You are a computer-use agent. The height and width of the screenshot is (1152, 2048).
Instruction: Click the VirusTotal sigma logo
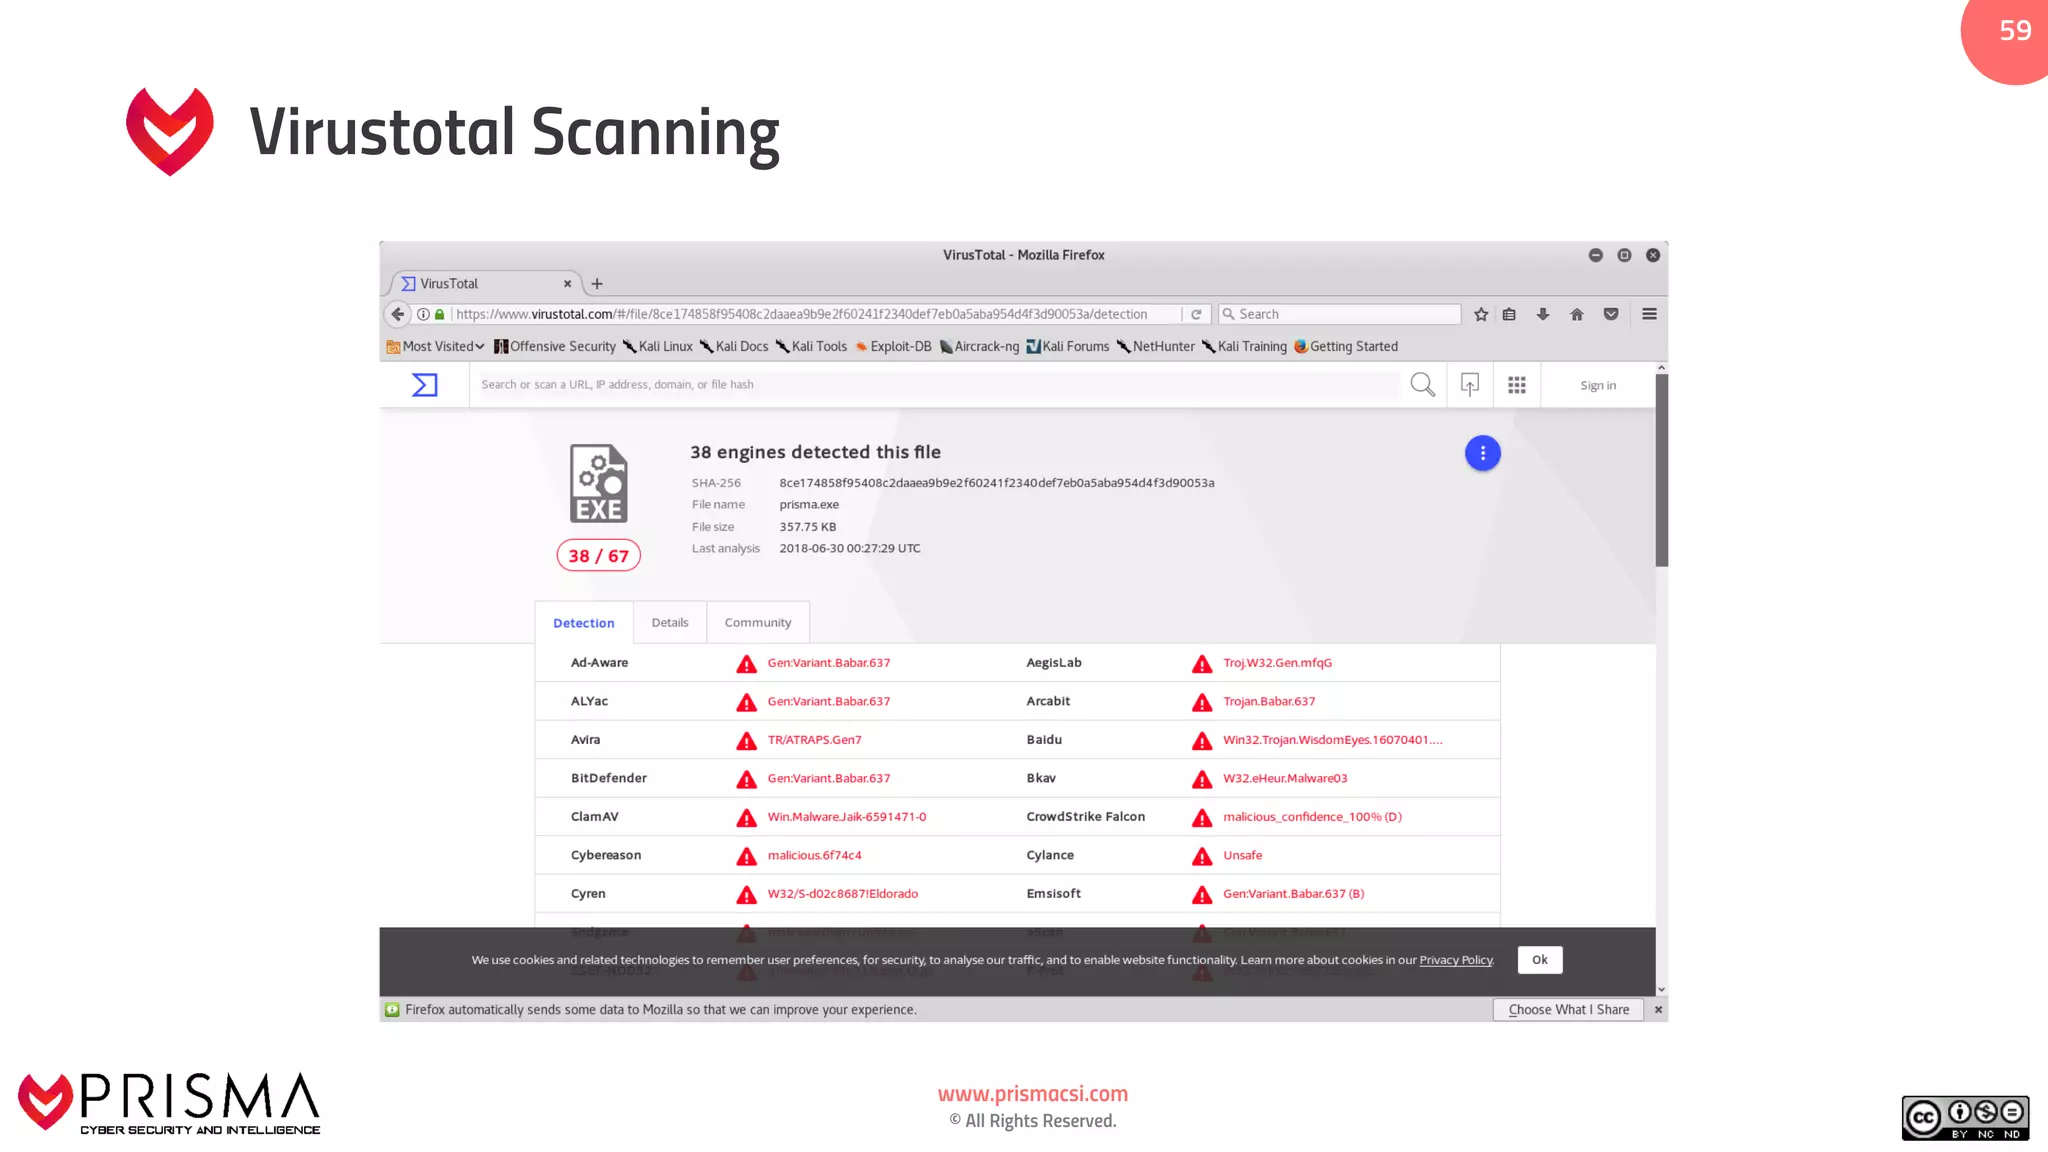pyautogui.click(x=425, y=385)
